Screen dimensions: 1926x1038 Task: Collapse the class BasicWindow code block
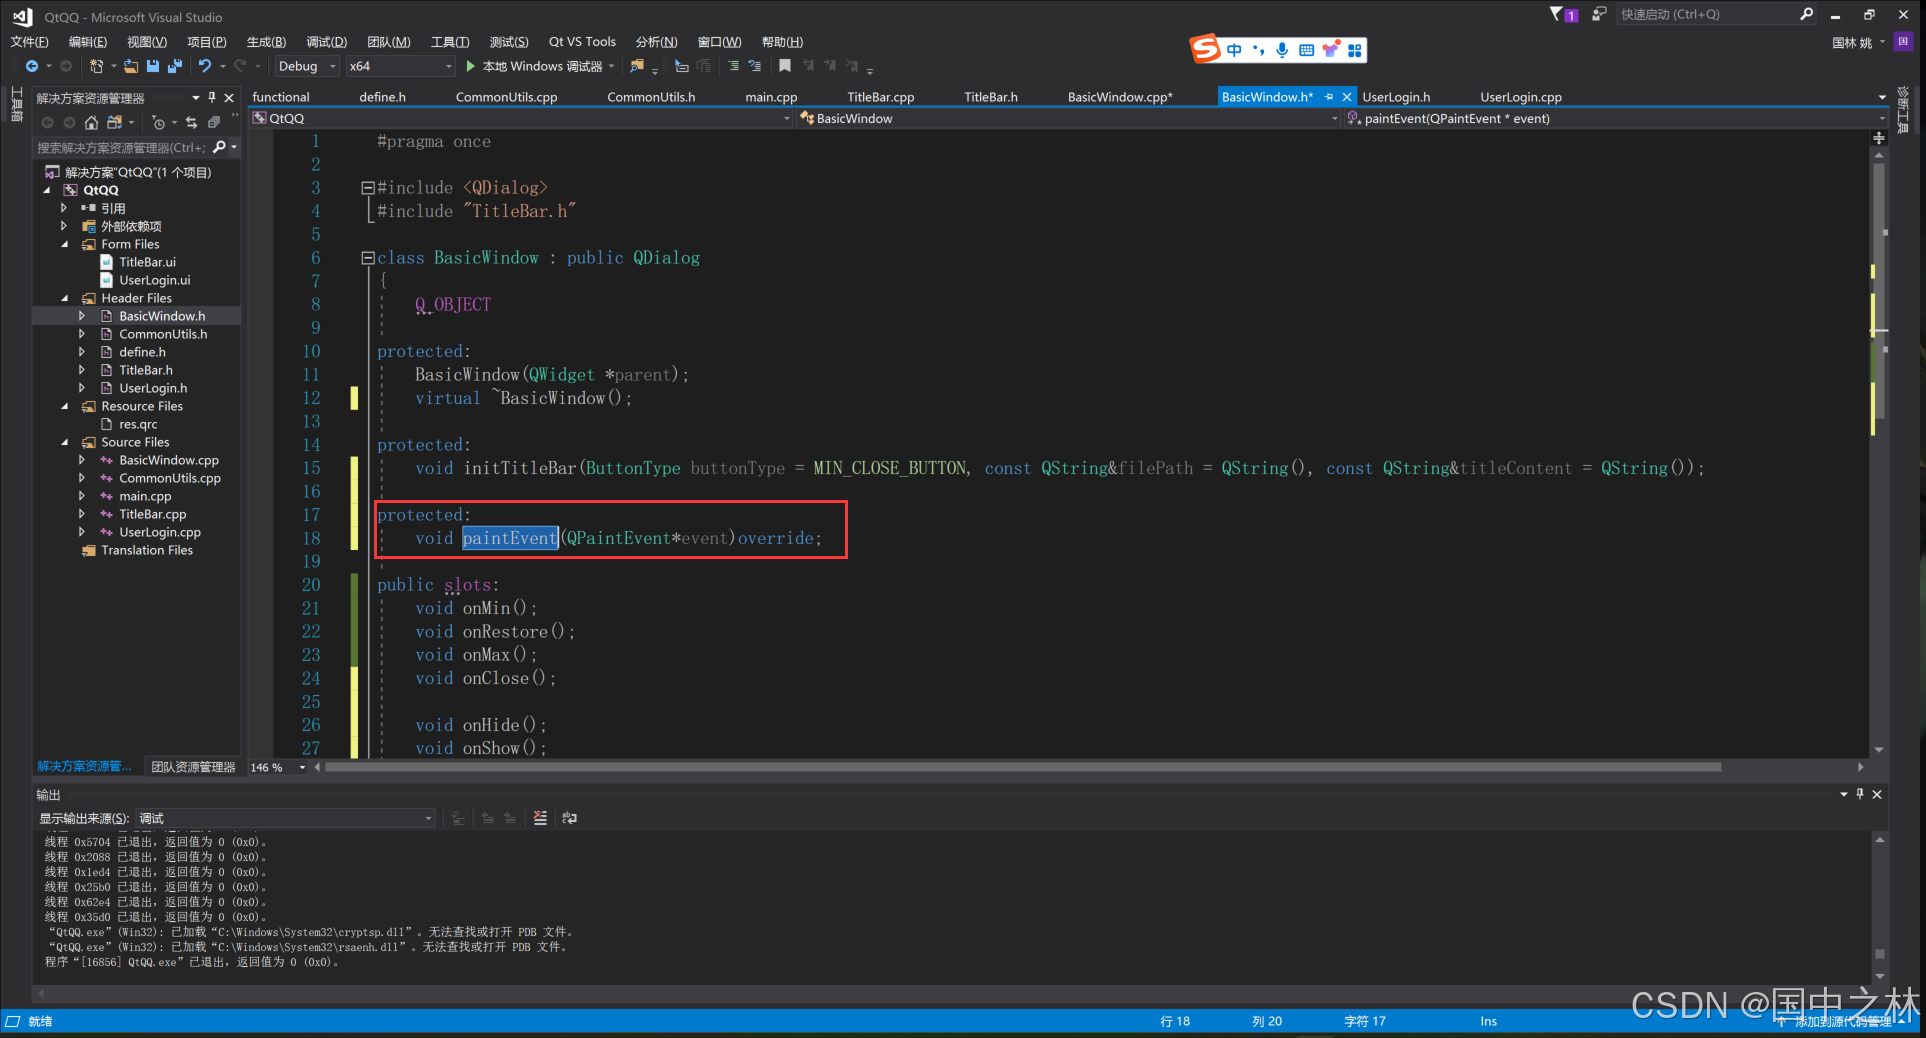pyautogui.click(x=367, y=258)
